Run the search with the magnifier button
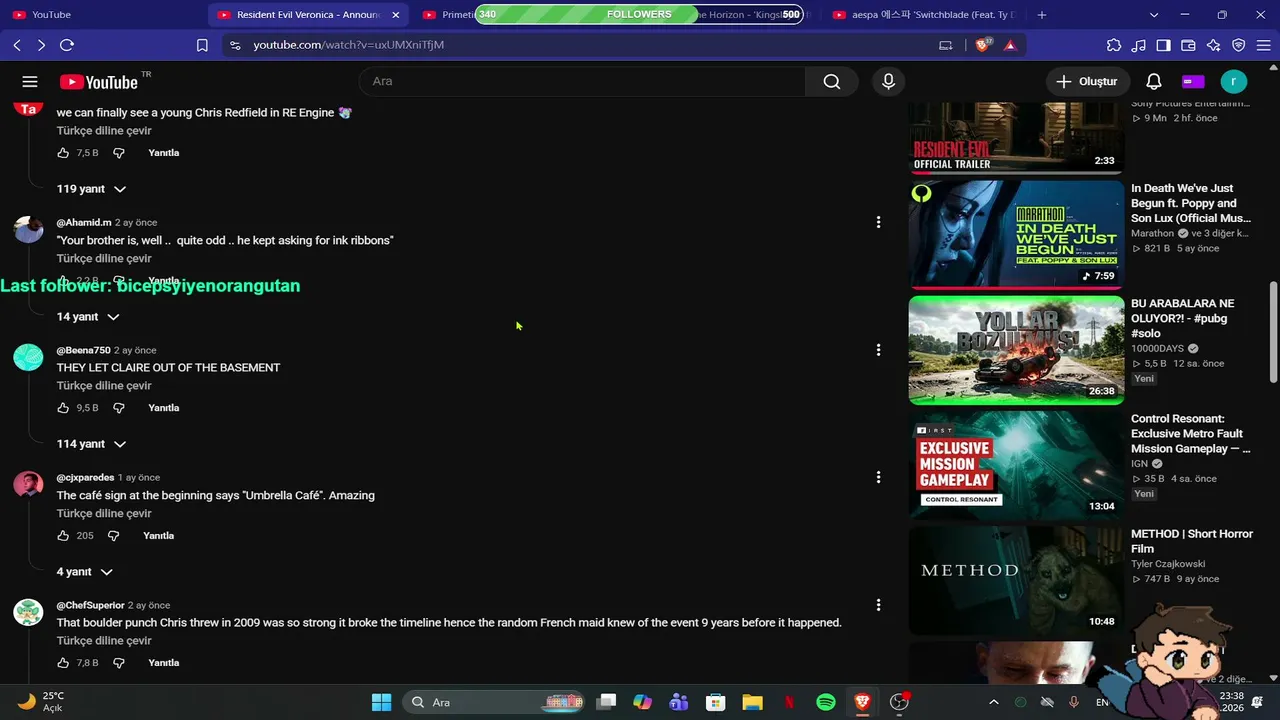1280x720 pixels. [832, 82]
